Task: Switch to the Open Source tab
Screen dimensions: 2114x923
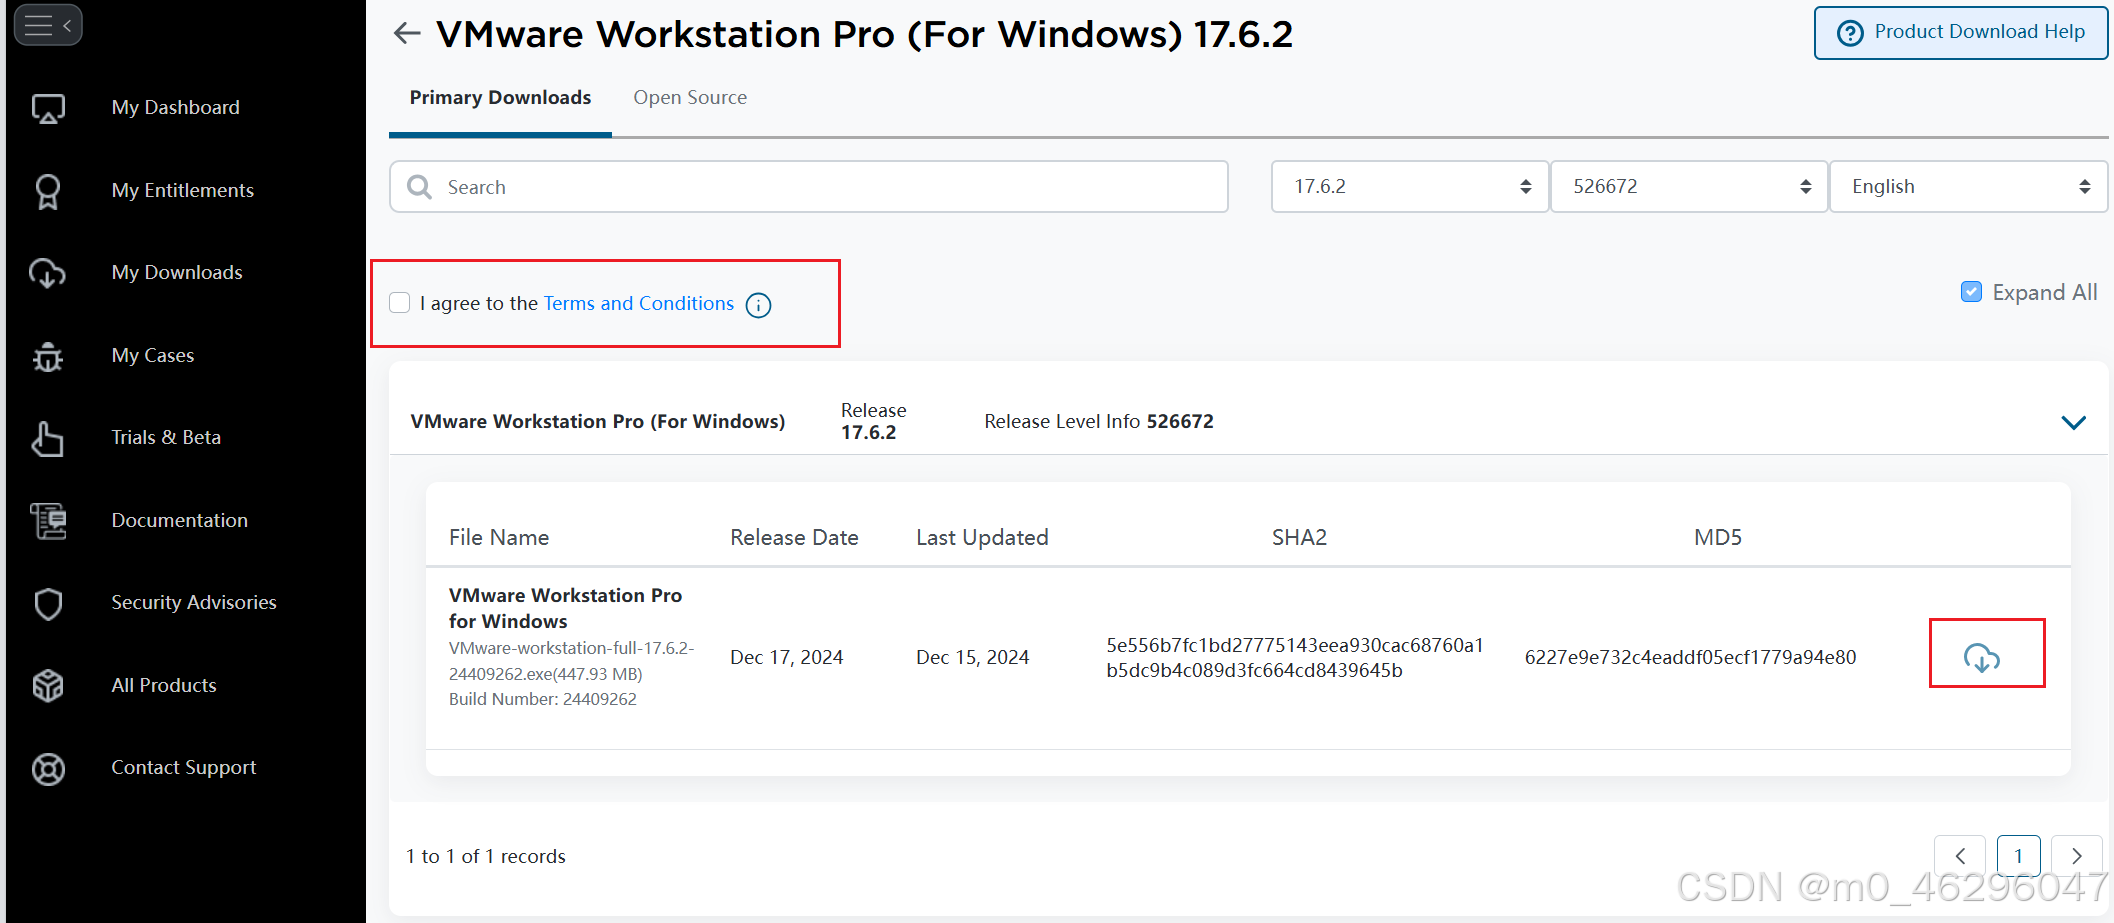Action: [690, 98]
